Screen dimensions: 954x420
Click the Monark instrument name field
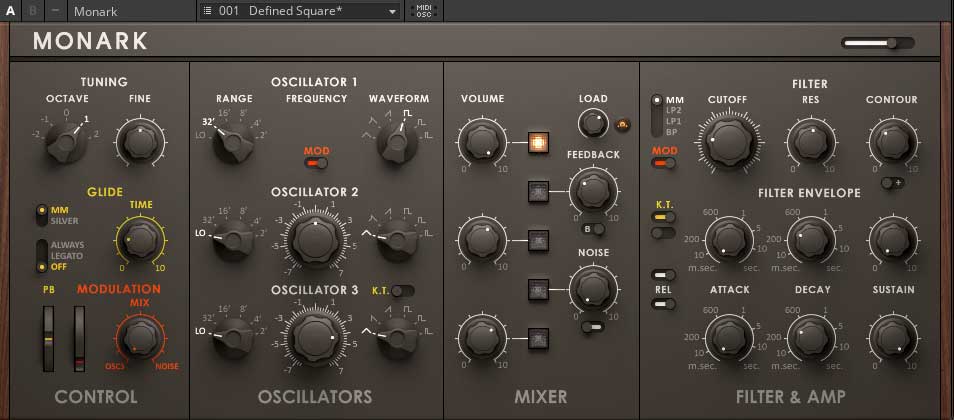point(130,11)
